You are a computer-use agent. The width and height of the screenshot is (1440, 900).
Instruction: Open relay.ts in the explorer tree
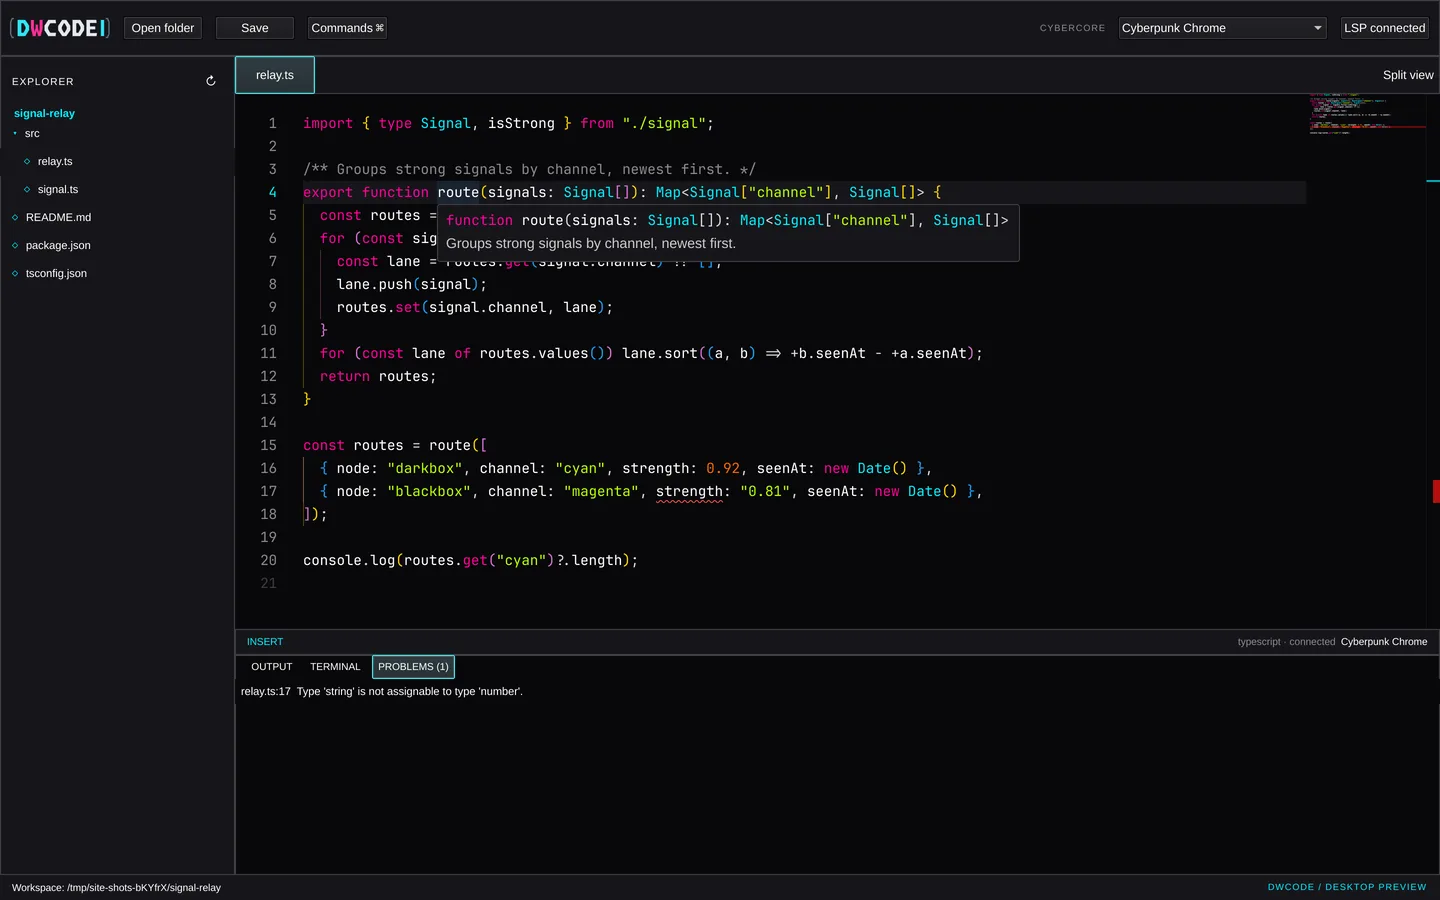(x=55, y=161)
